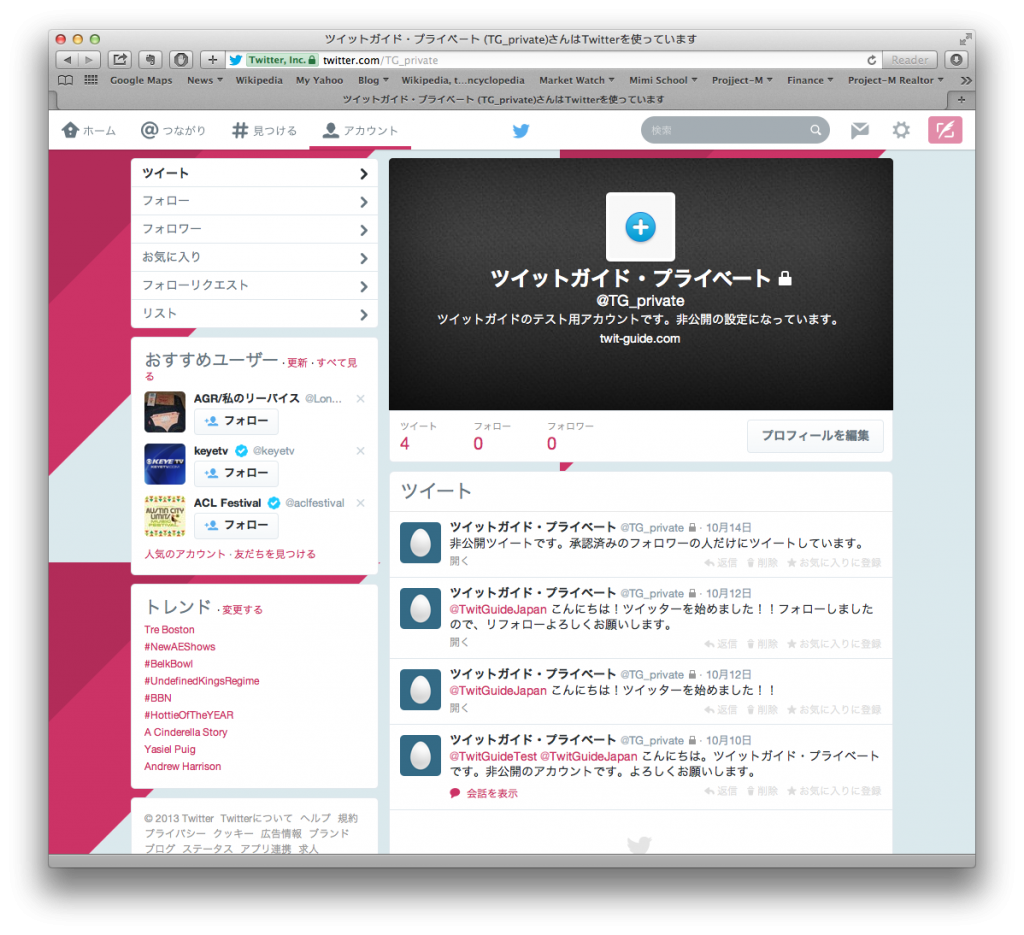Viewport: 1024px width, 935px height.
Task: Dismiss AGR suggested user with X
Action: 360,399
